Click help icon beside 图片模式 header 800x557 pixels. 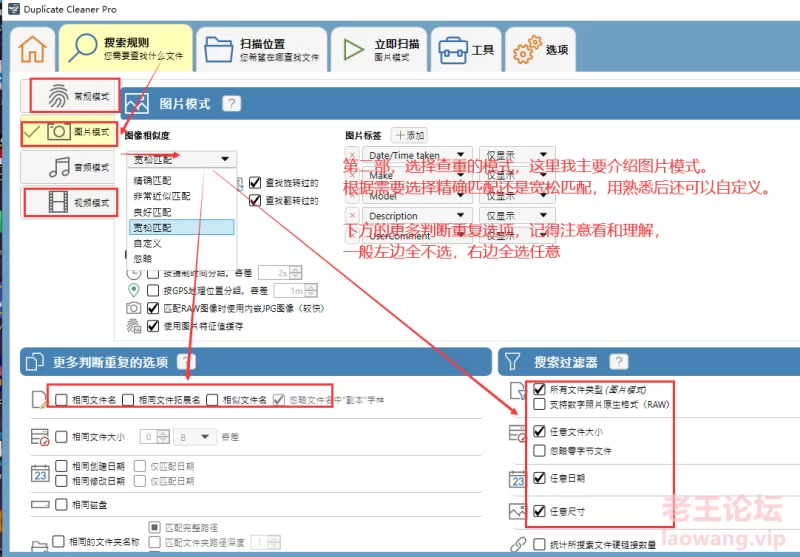click(x=232, y=104)
